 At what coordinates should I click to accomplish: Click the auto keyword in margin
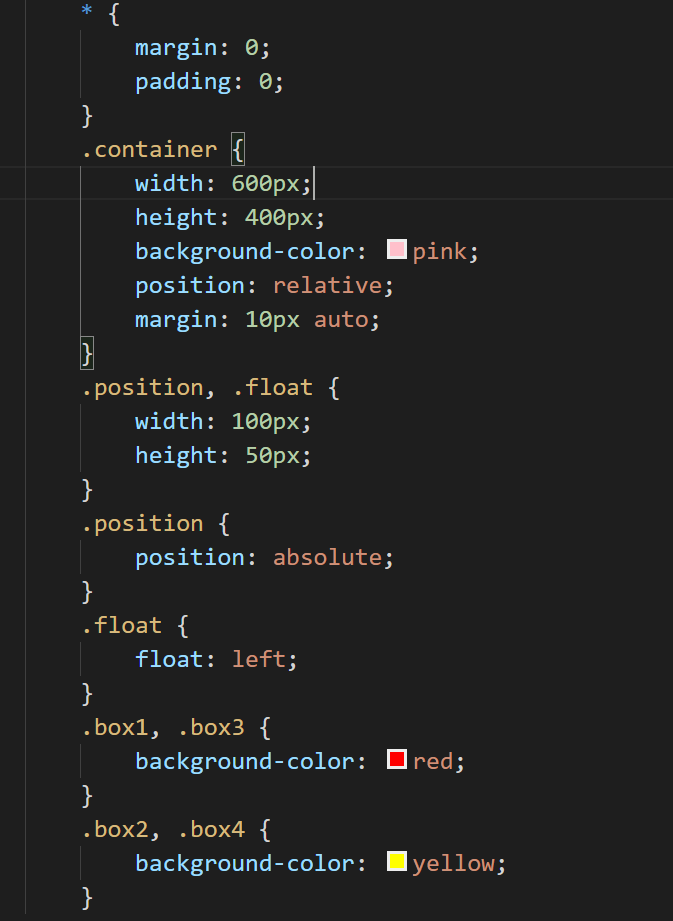point(341,320)
